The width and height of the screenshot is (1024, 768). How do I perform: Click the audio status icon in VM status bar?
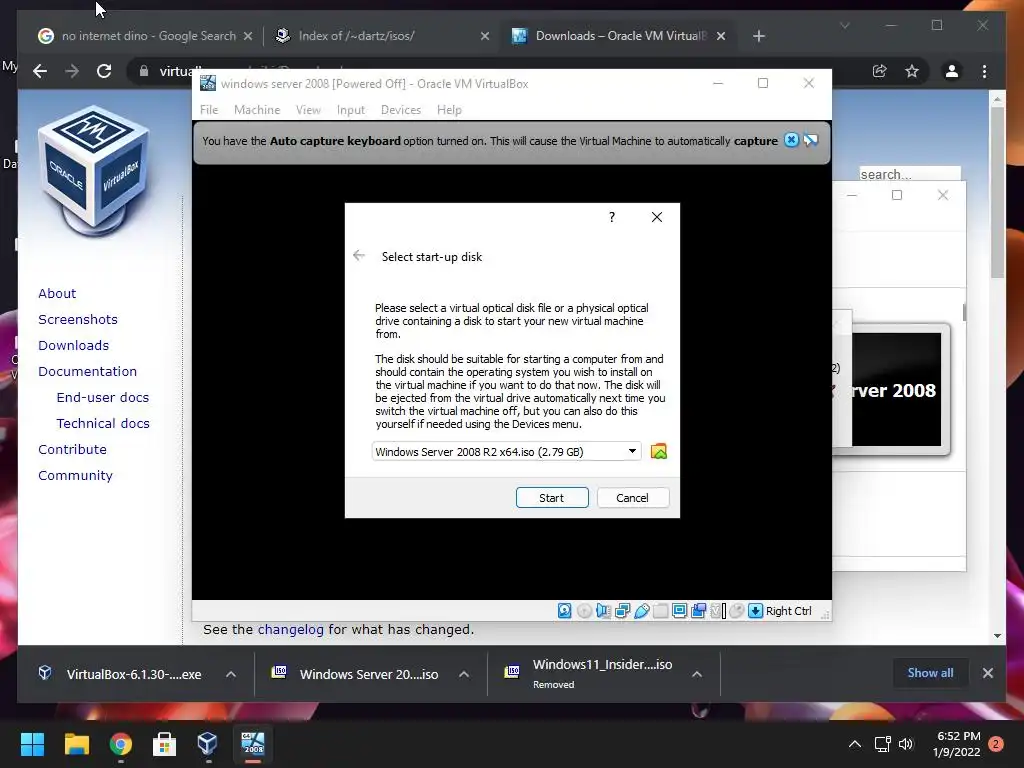(603, 611)
